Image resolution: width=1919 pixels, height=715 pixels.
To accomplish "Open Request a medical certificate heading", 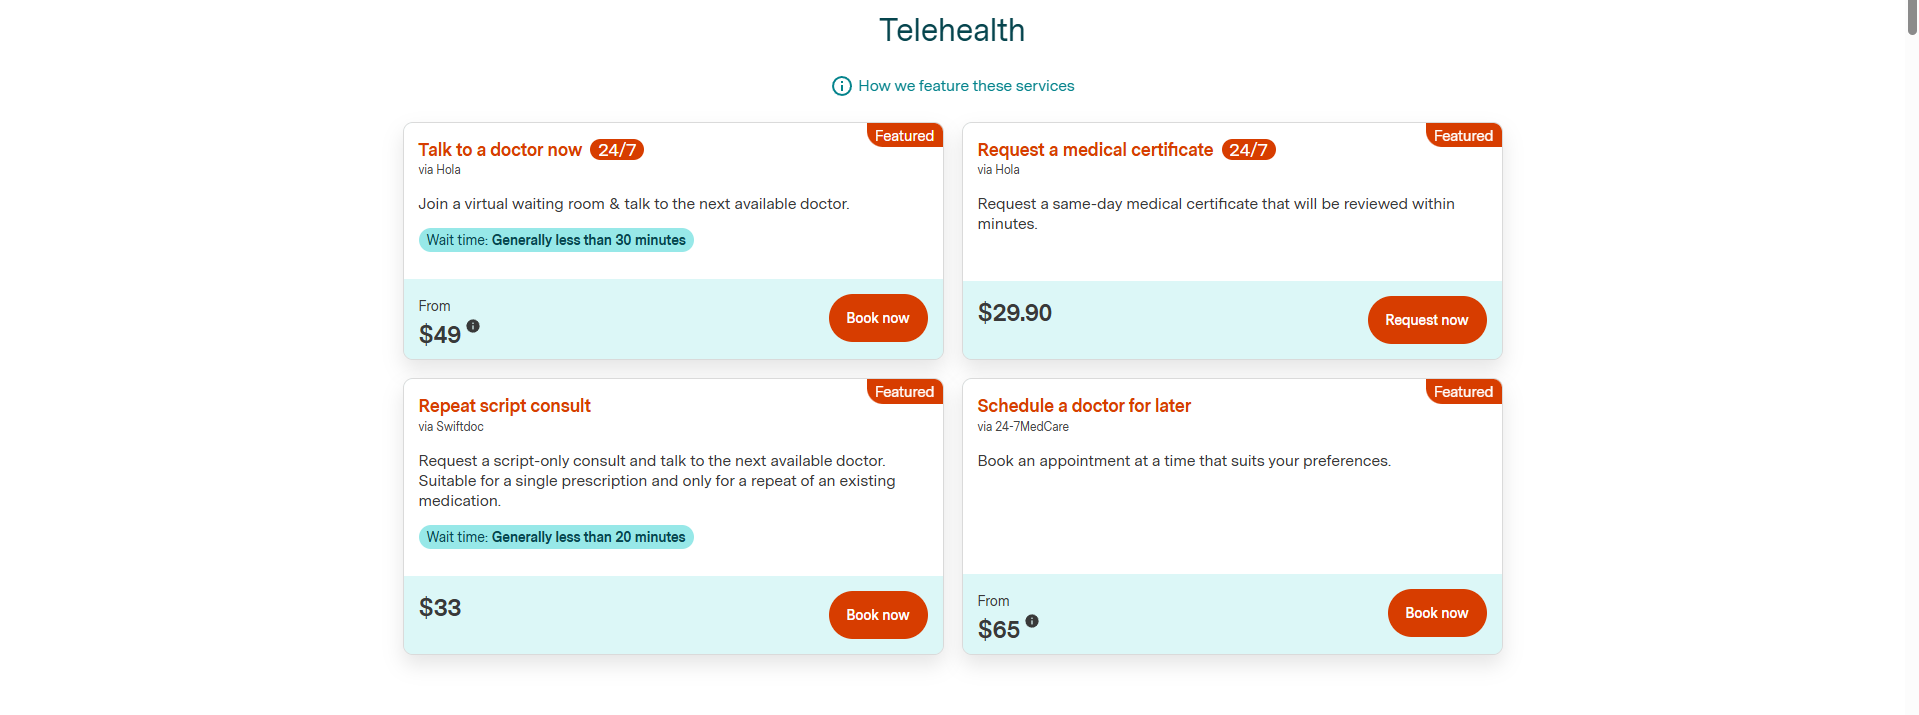I will click(x=1095, y=150).
